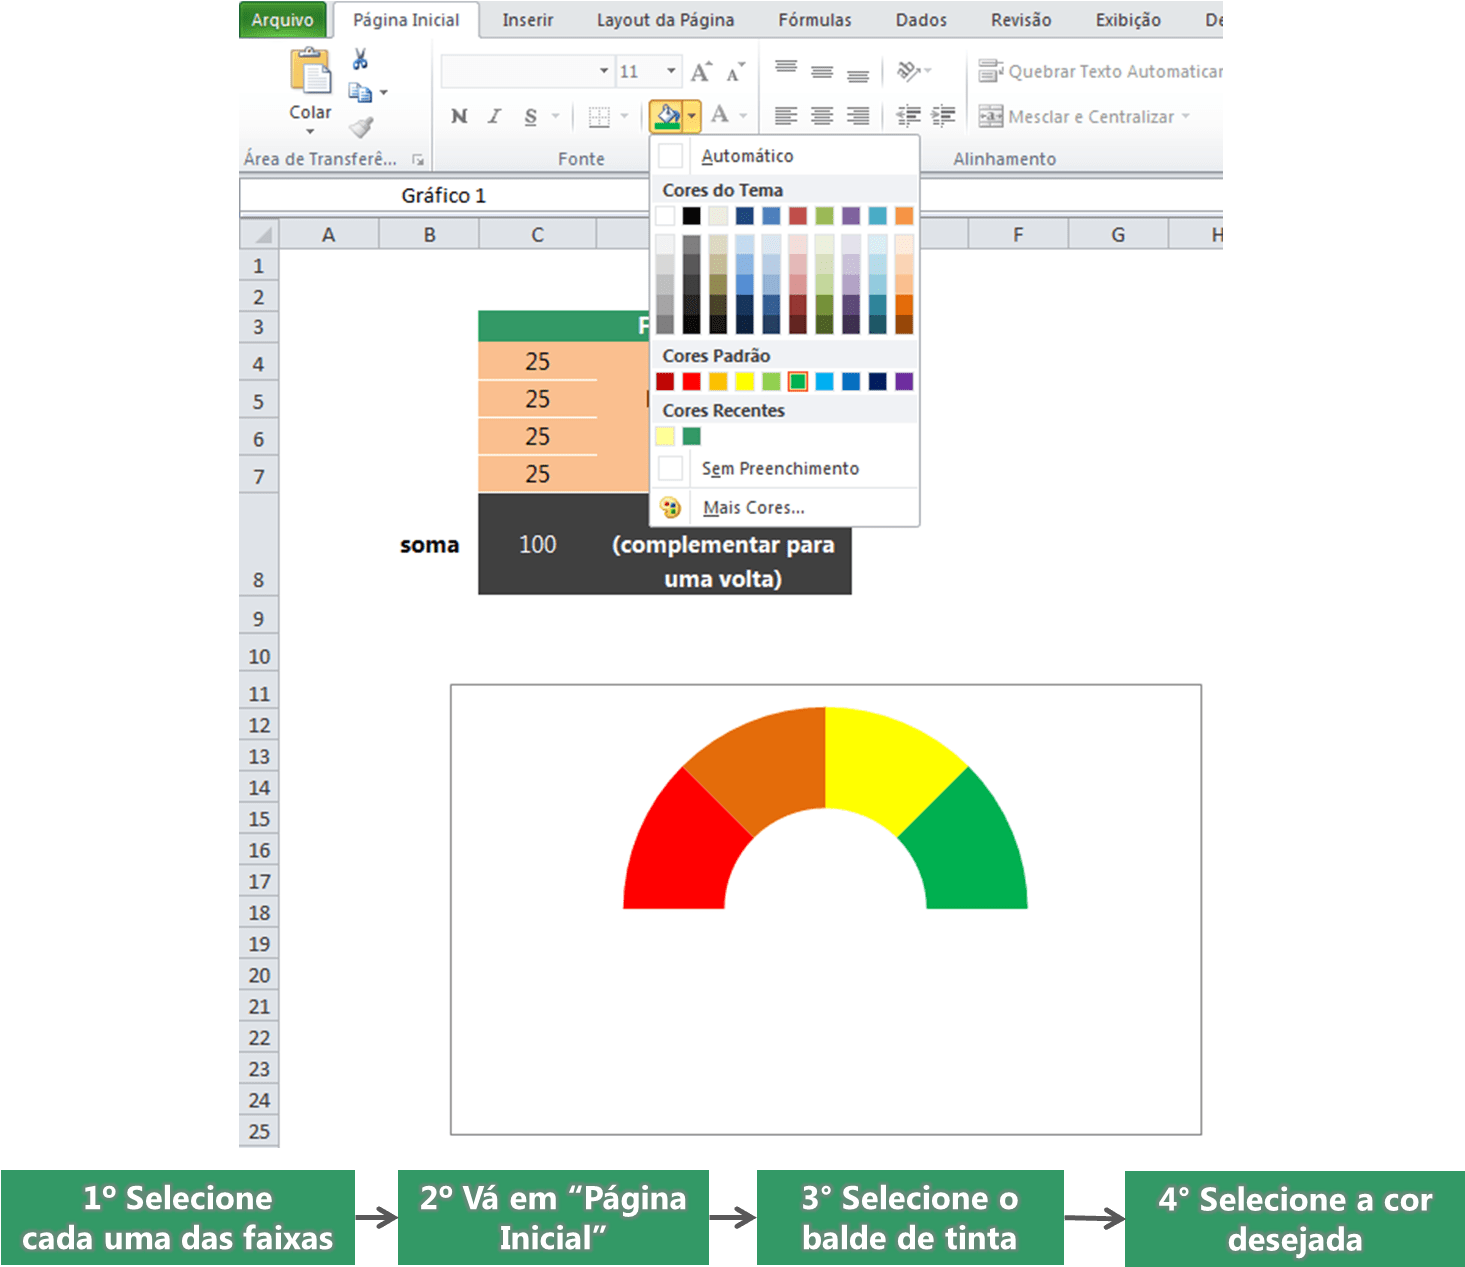The width and height of the screenshot is (1465, 1267).
Task: Toggle underline S formatting
Action: 530,116
